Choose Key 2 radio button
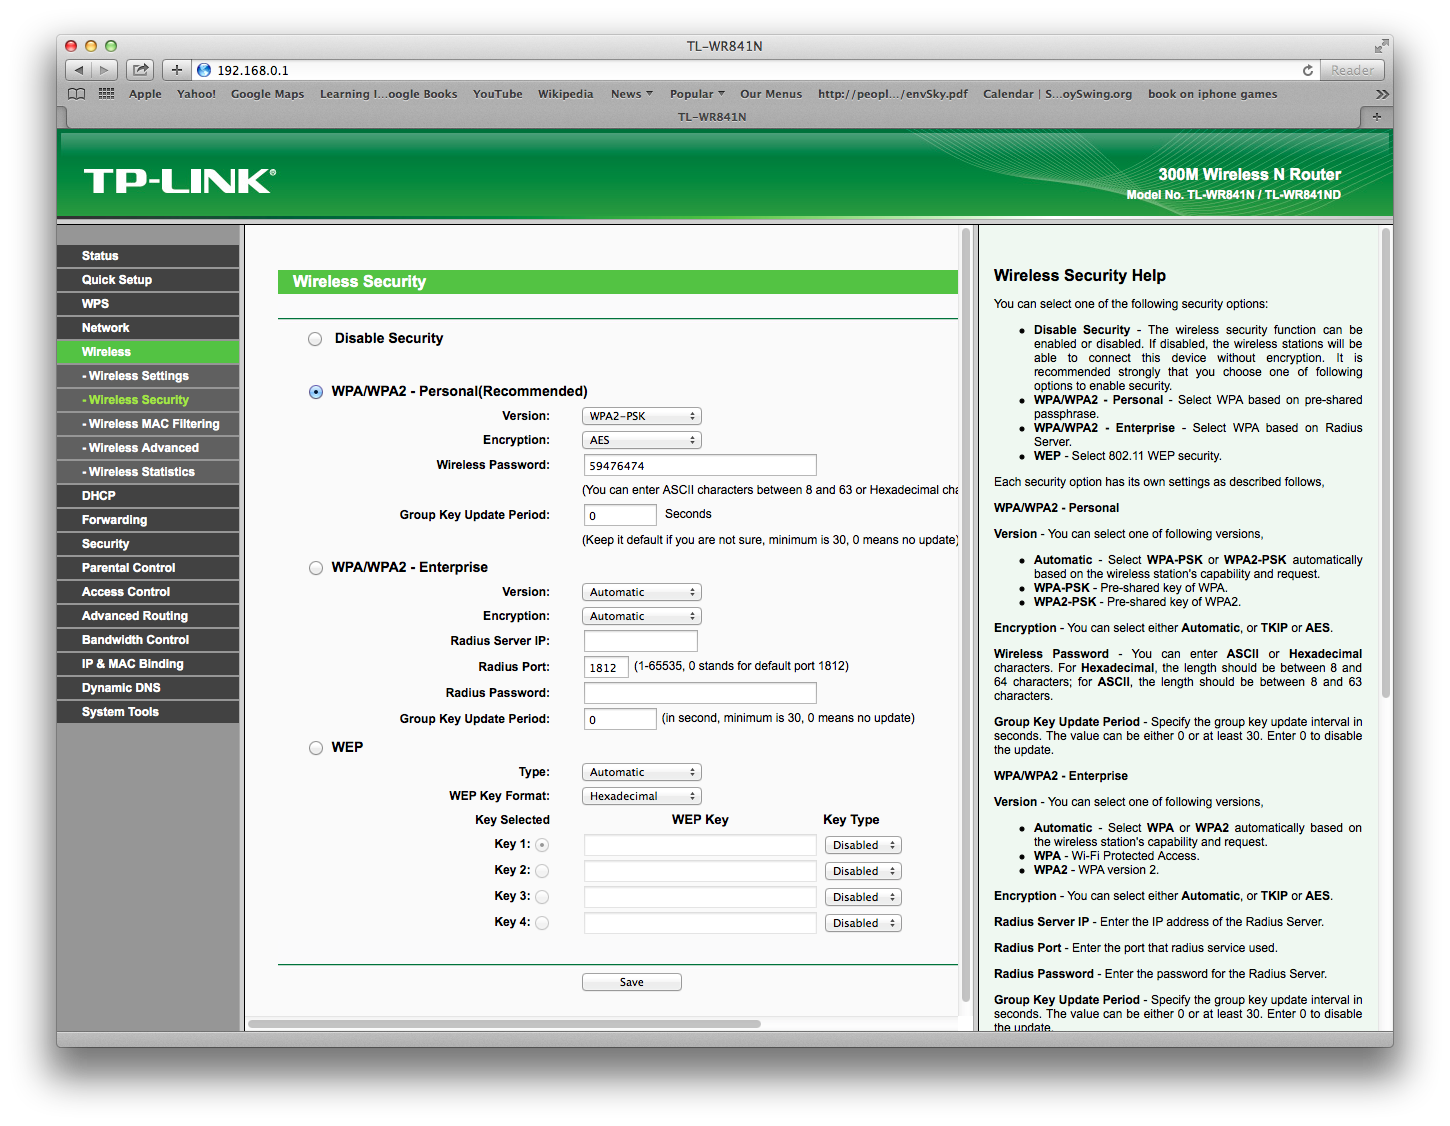The image size is (1450, 1126). [x=542, y=871]
